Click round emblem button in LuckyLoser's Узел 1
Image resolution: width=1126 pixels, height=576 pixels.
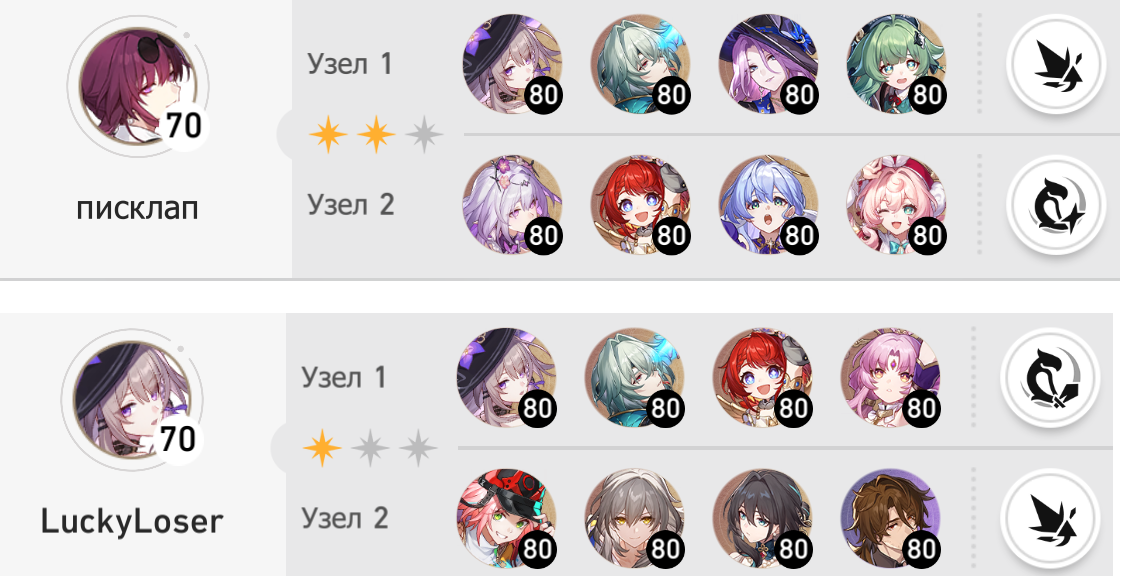coord(1048,378)
